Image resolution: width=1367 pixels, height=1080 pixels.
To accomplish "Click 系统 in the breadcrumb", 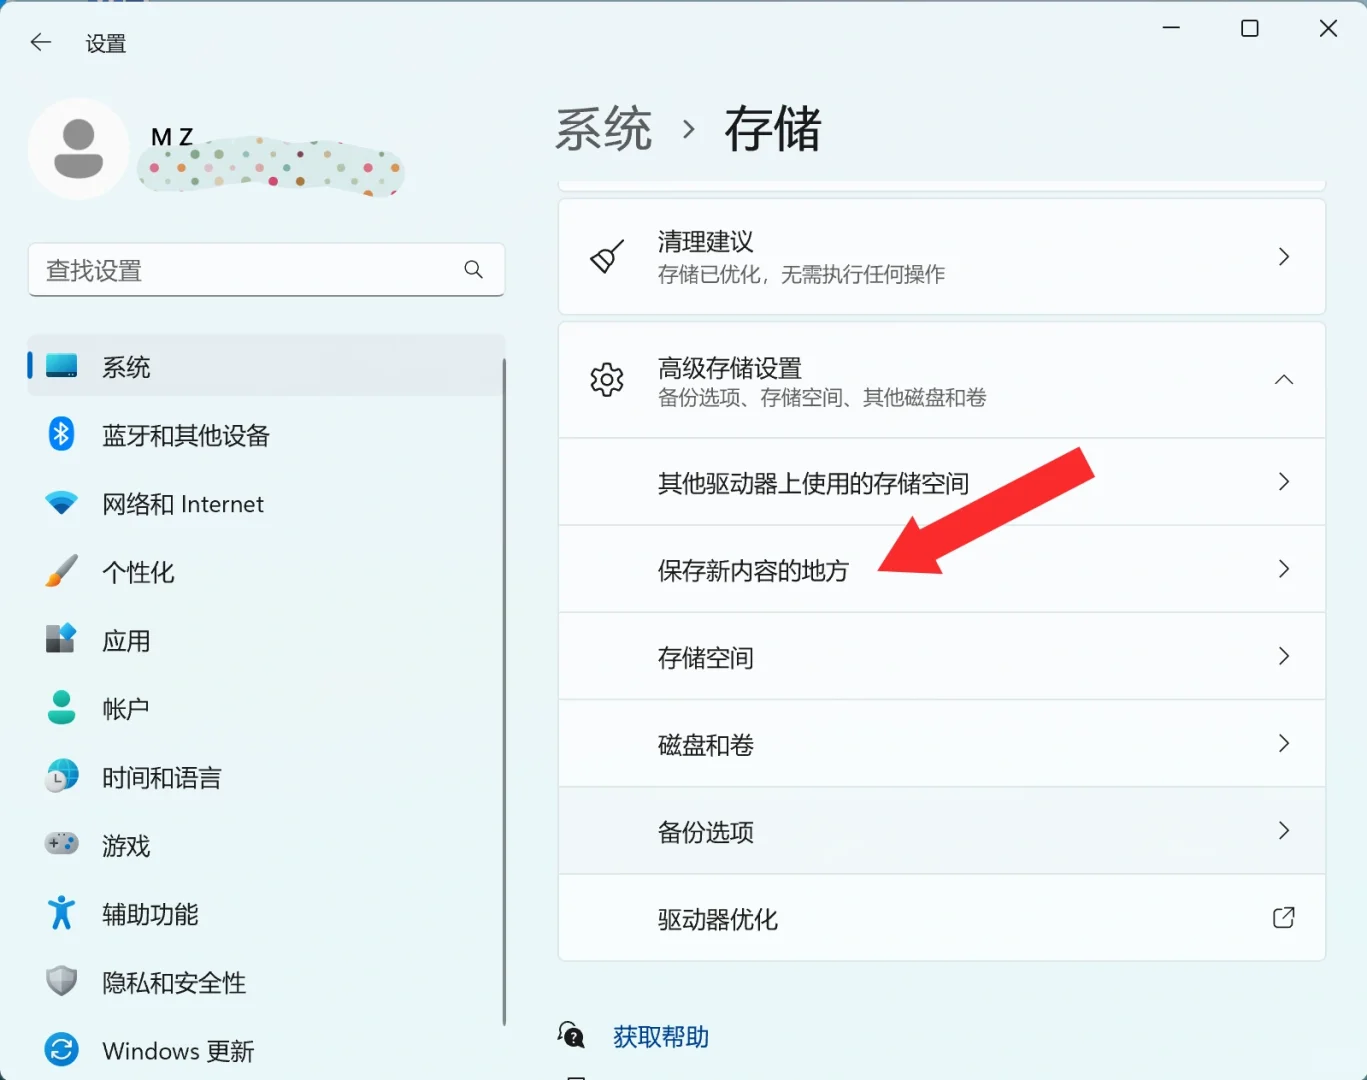I will tap(604, 129).
